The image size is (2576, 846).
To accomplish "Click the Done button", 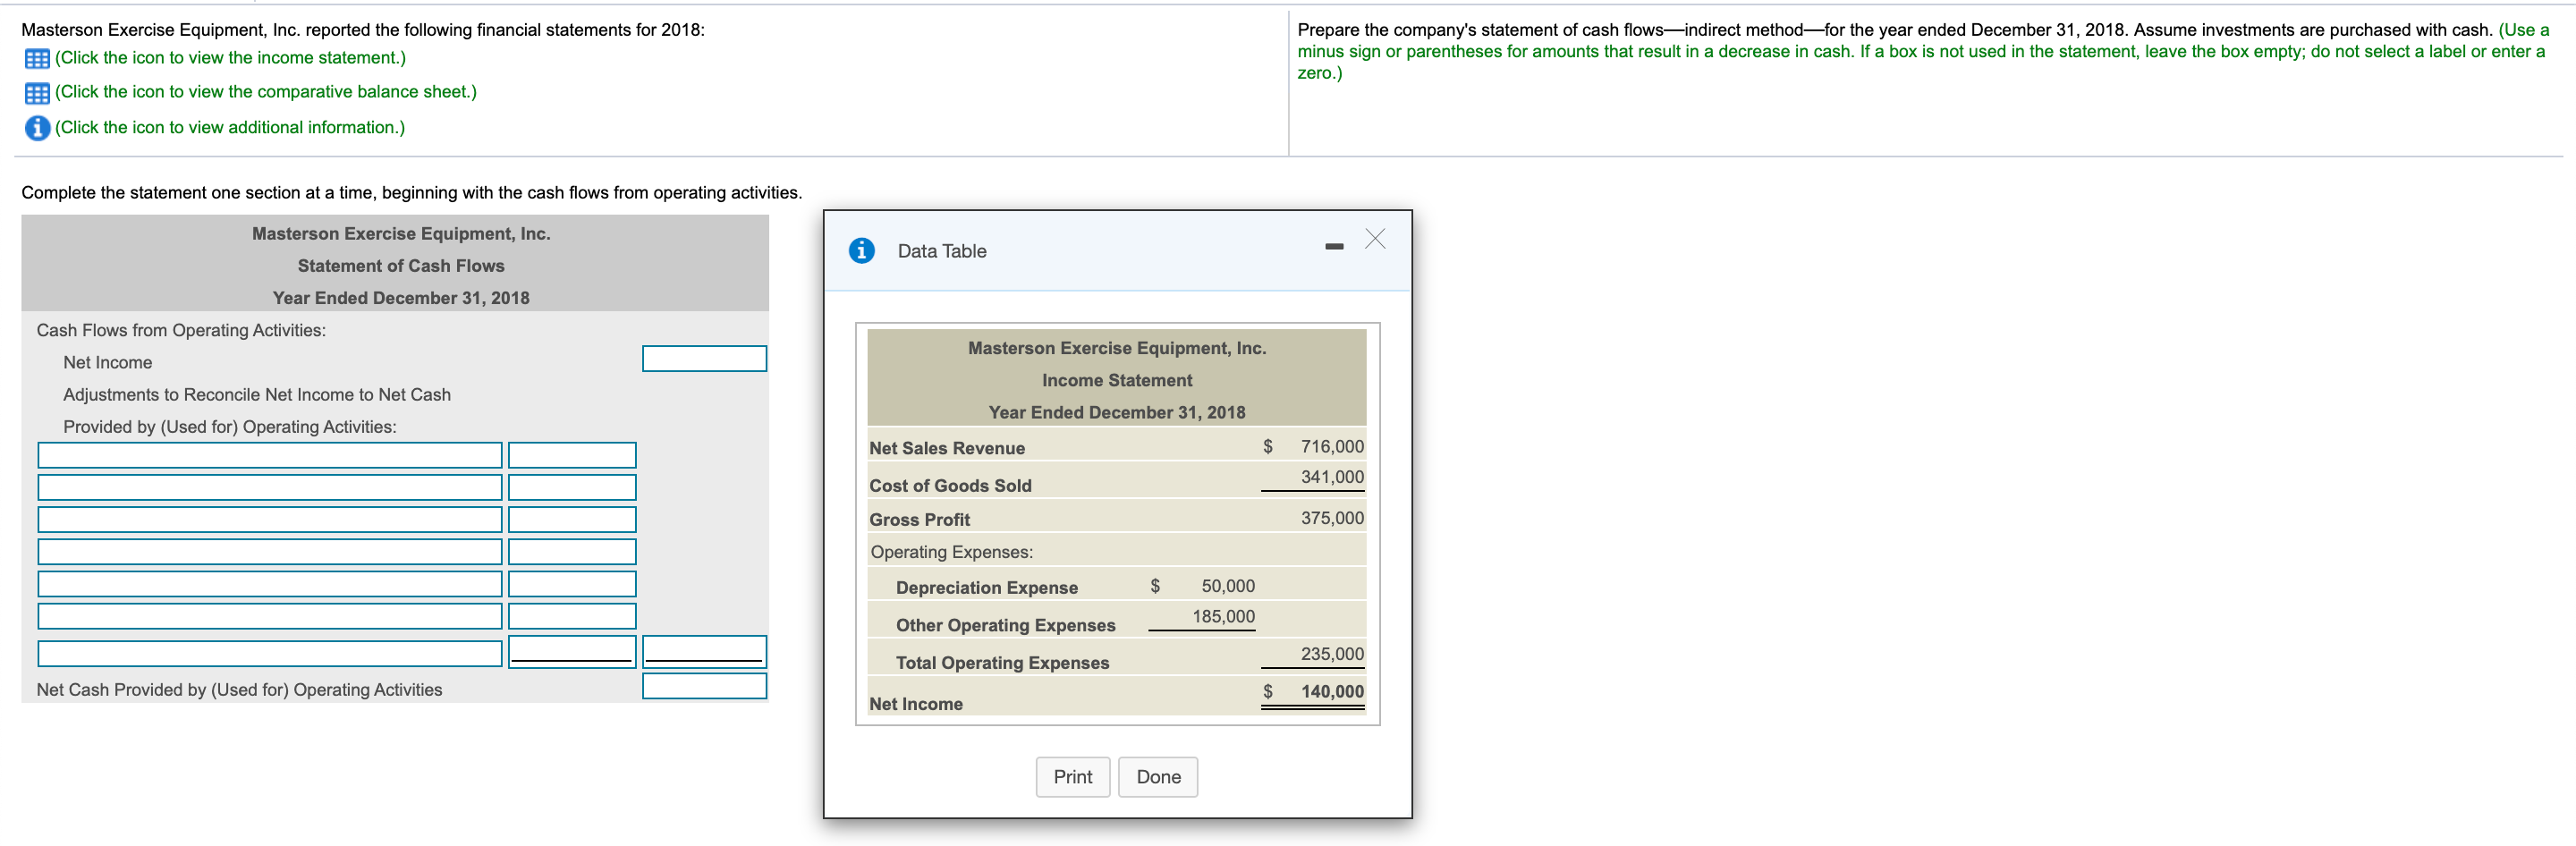I will pos(1158,777).
